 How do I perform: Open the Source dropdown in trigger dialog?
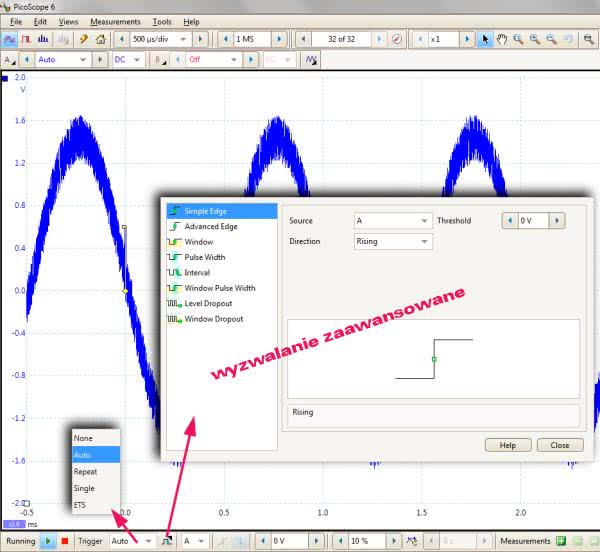[392, 221]
